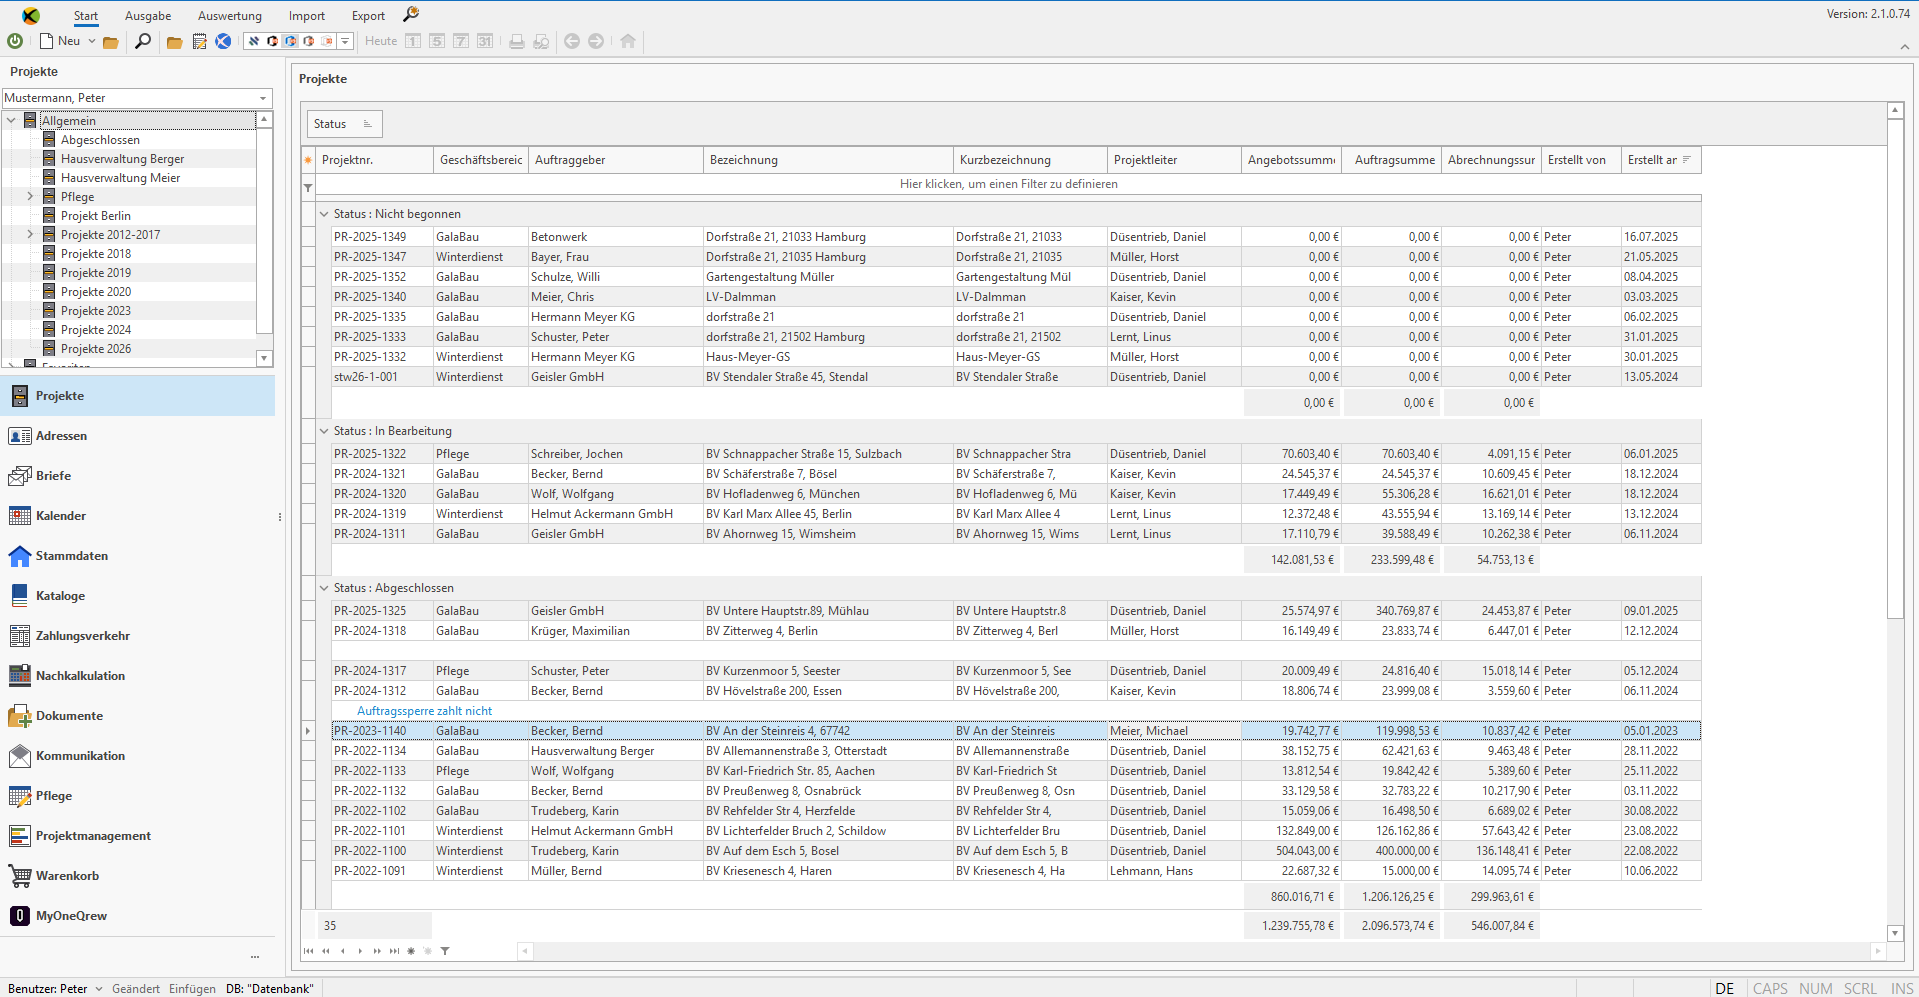Screen dimensions: 1919x997
Task: Click the filter funnel in grid navigator
Action: tap(445, 951)
